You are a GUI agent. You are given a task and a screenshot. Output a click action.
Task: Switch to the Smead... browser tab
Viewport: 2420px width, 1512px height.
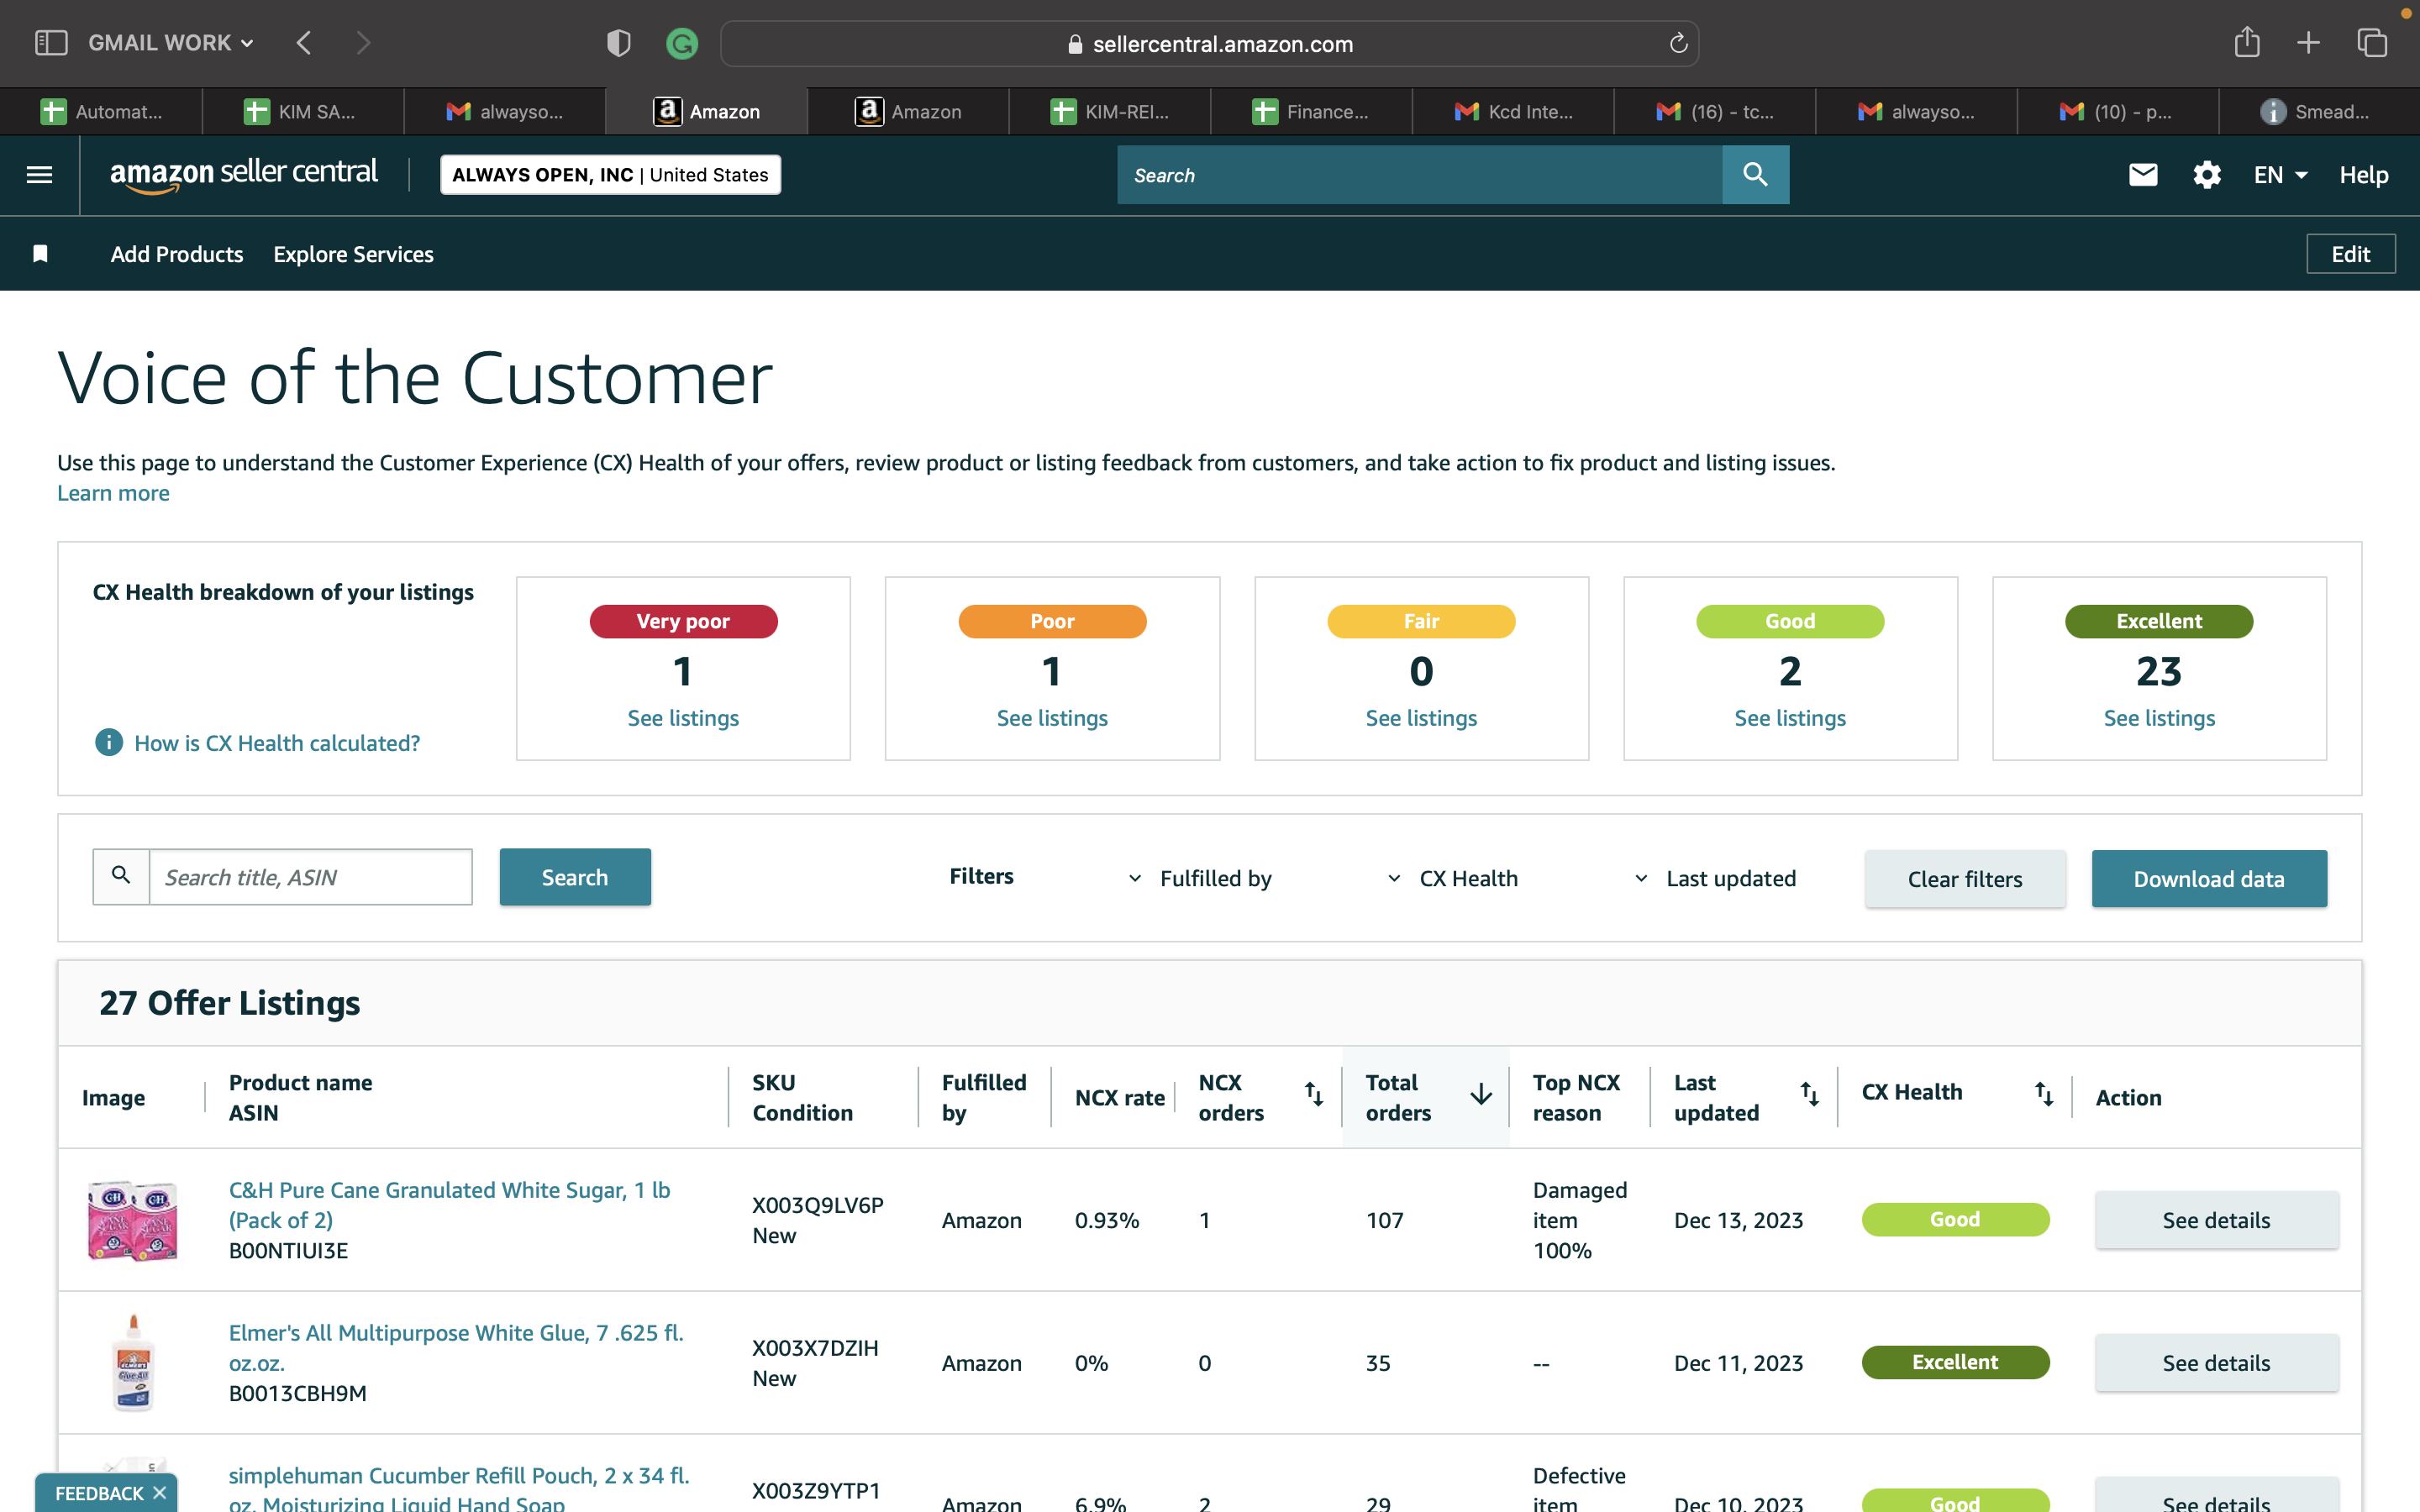pos(2319,111)
